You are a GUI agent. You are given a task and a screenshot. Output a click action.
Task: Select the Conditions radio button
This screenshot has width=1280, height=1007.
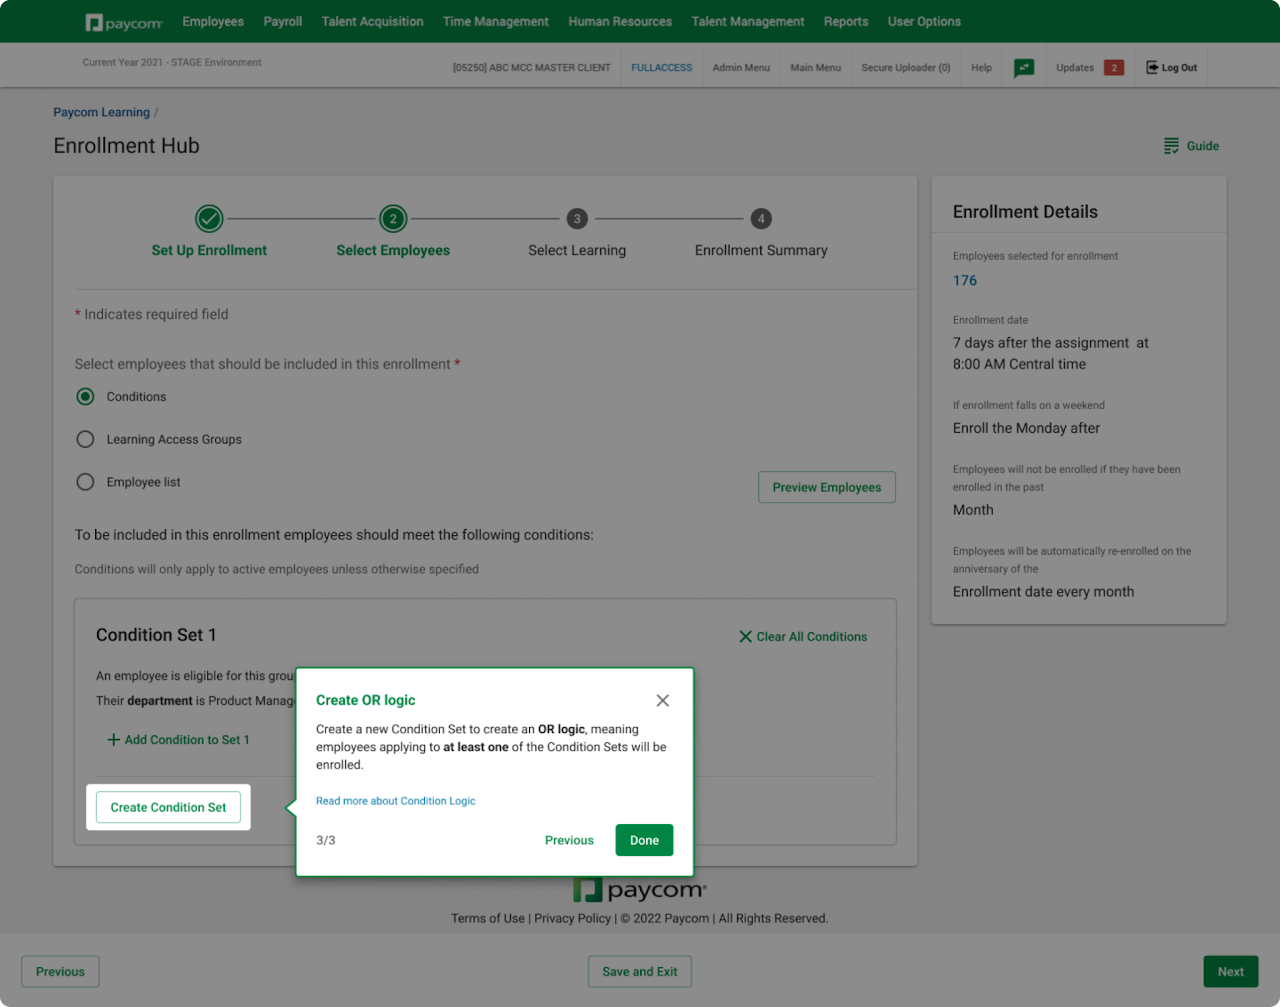pos(86,397)
